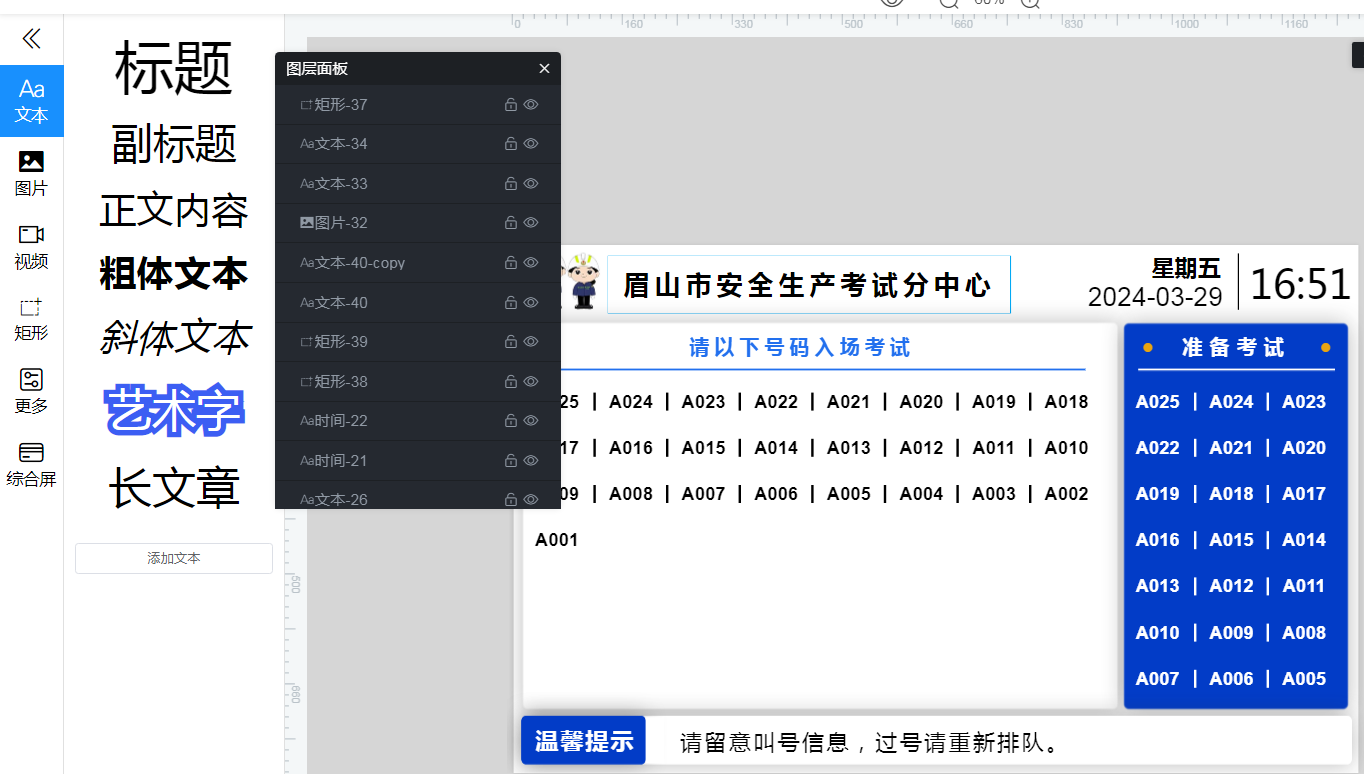Lock the 时间-22 layer
Screen dimensions: 1364x774
tap(510, 420)
